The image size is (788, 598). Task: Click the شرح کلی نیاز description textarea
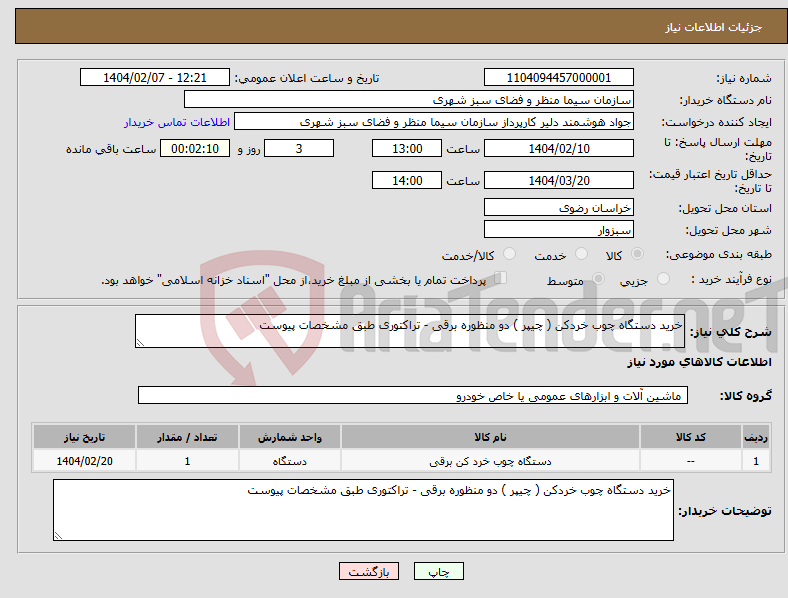point(410,331)
